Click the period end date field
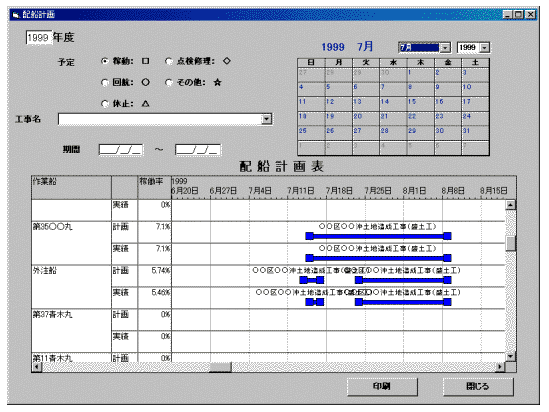Viewport: 549px width, 412px height. [x=198, y=150]
